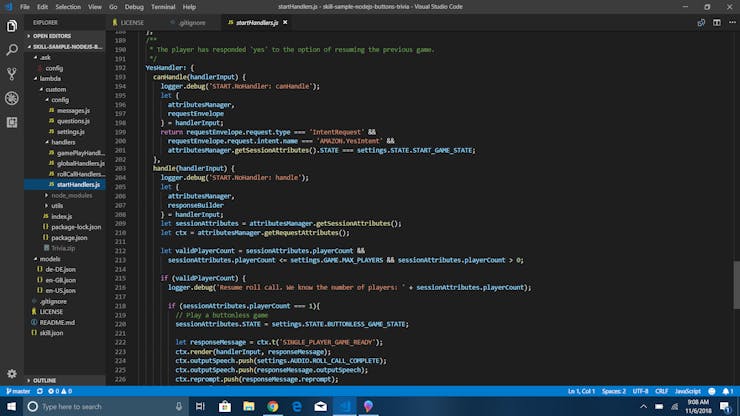Switch to the .gitignore tab
This screenshot has width=740, height=416.
192,22
